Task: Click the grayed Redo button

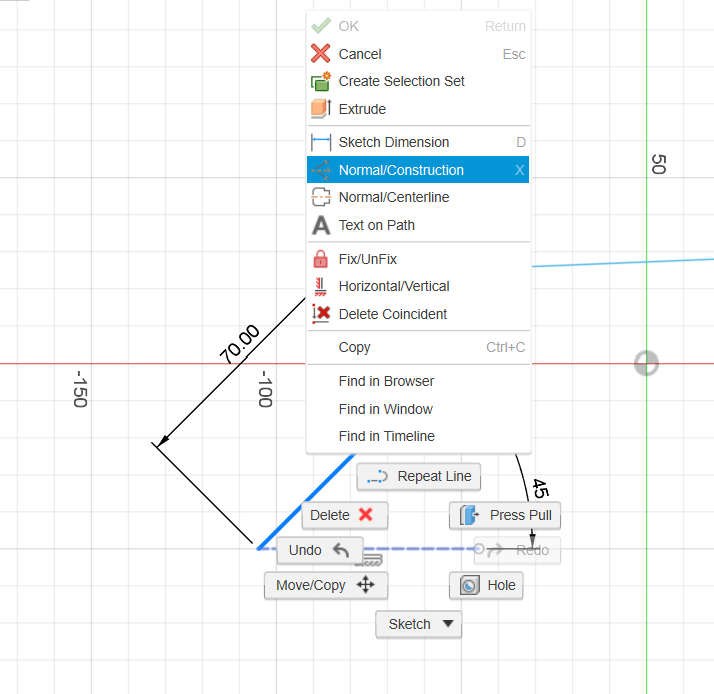Action: pos(517,550)
